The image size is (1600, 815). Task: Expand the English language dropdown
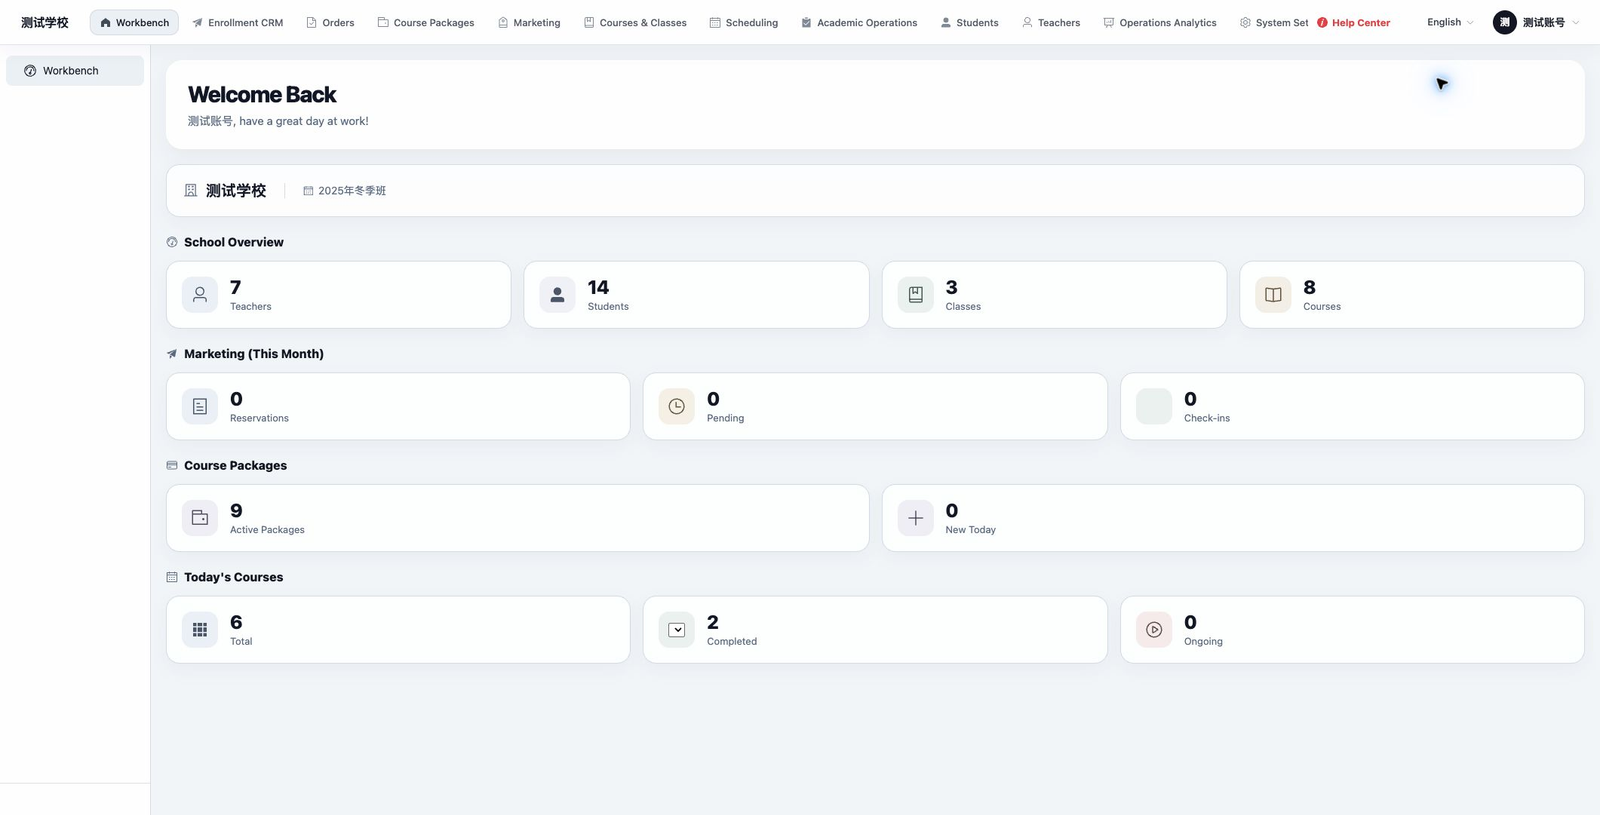click(1450, 22)
